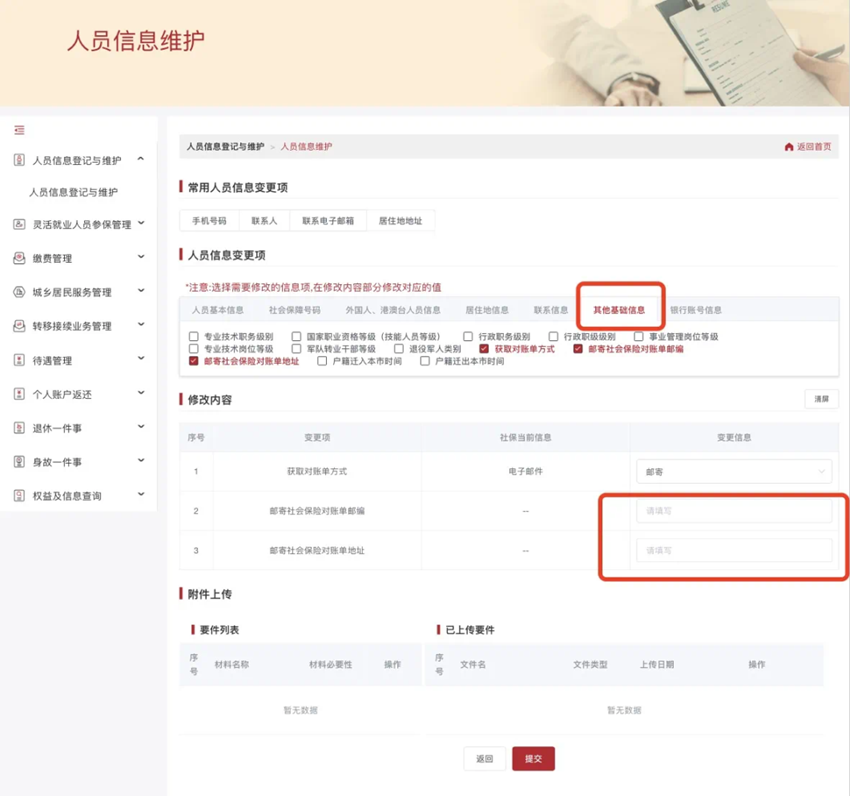The width and height of the screenshot is (850, 796).
Task: Expand the 转移接续业务管理 chevron
Action: coord(141,325)
